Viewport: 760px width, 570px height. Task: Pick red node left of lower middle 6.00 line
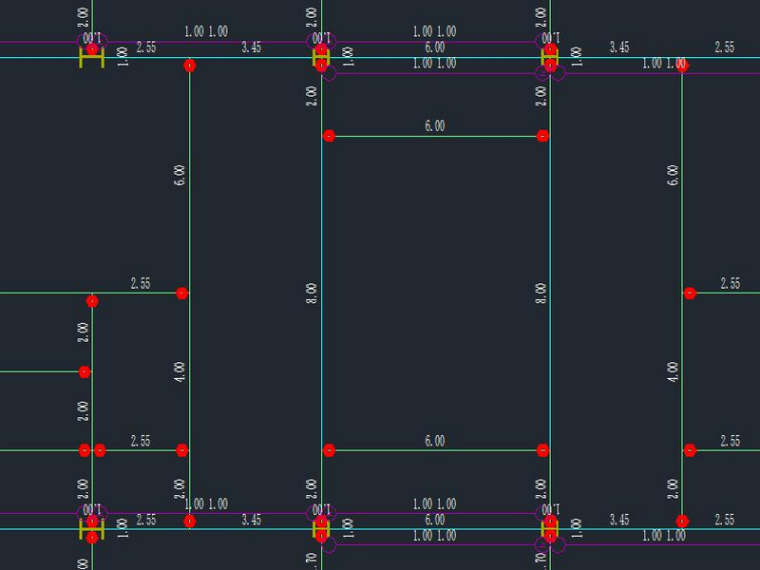click(329, 450)
